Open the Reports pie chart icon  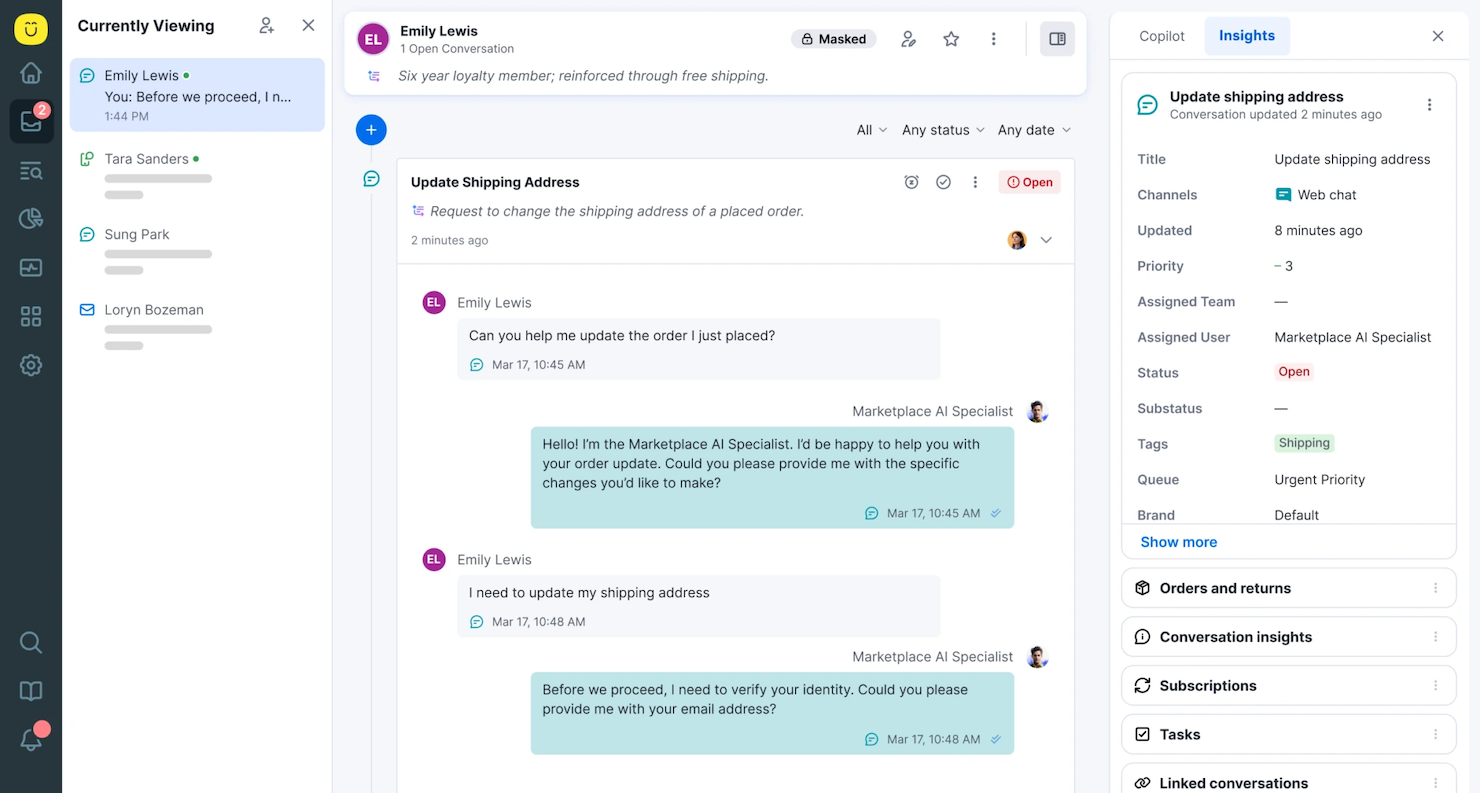(31, 218)
